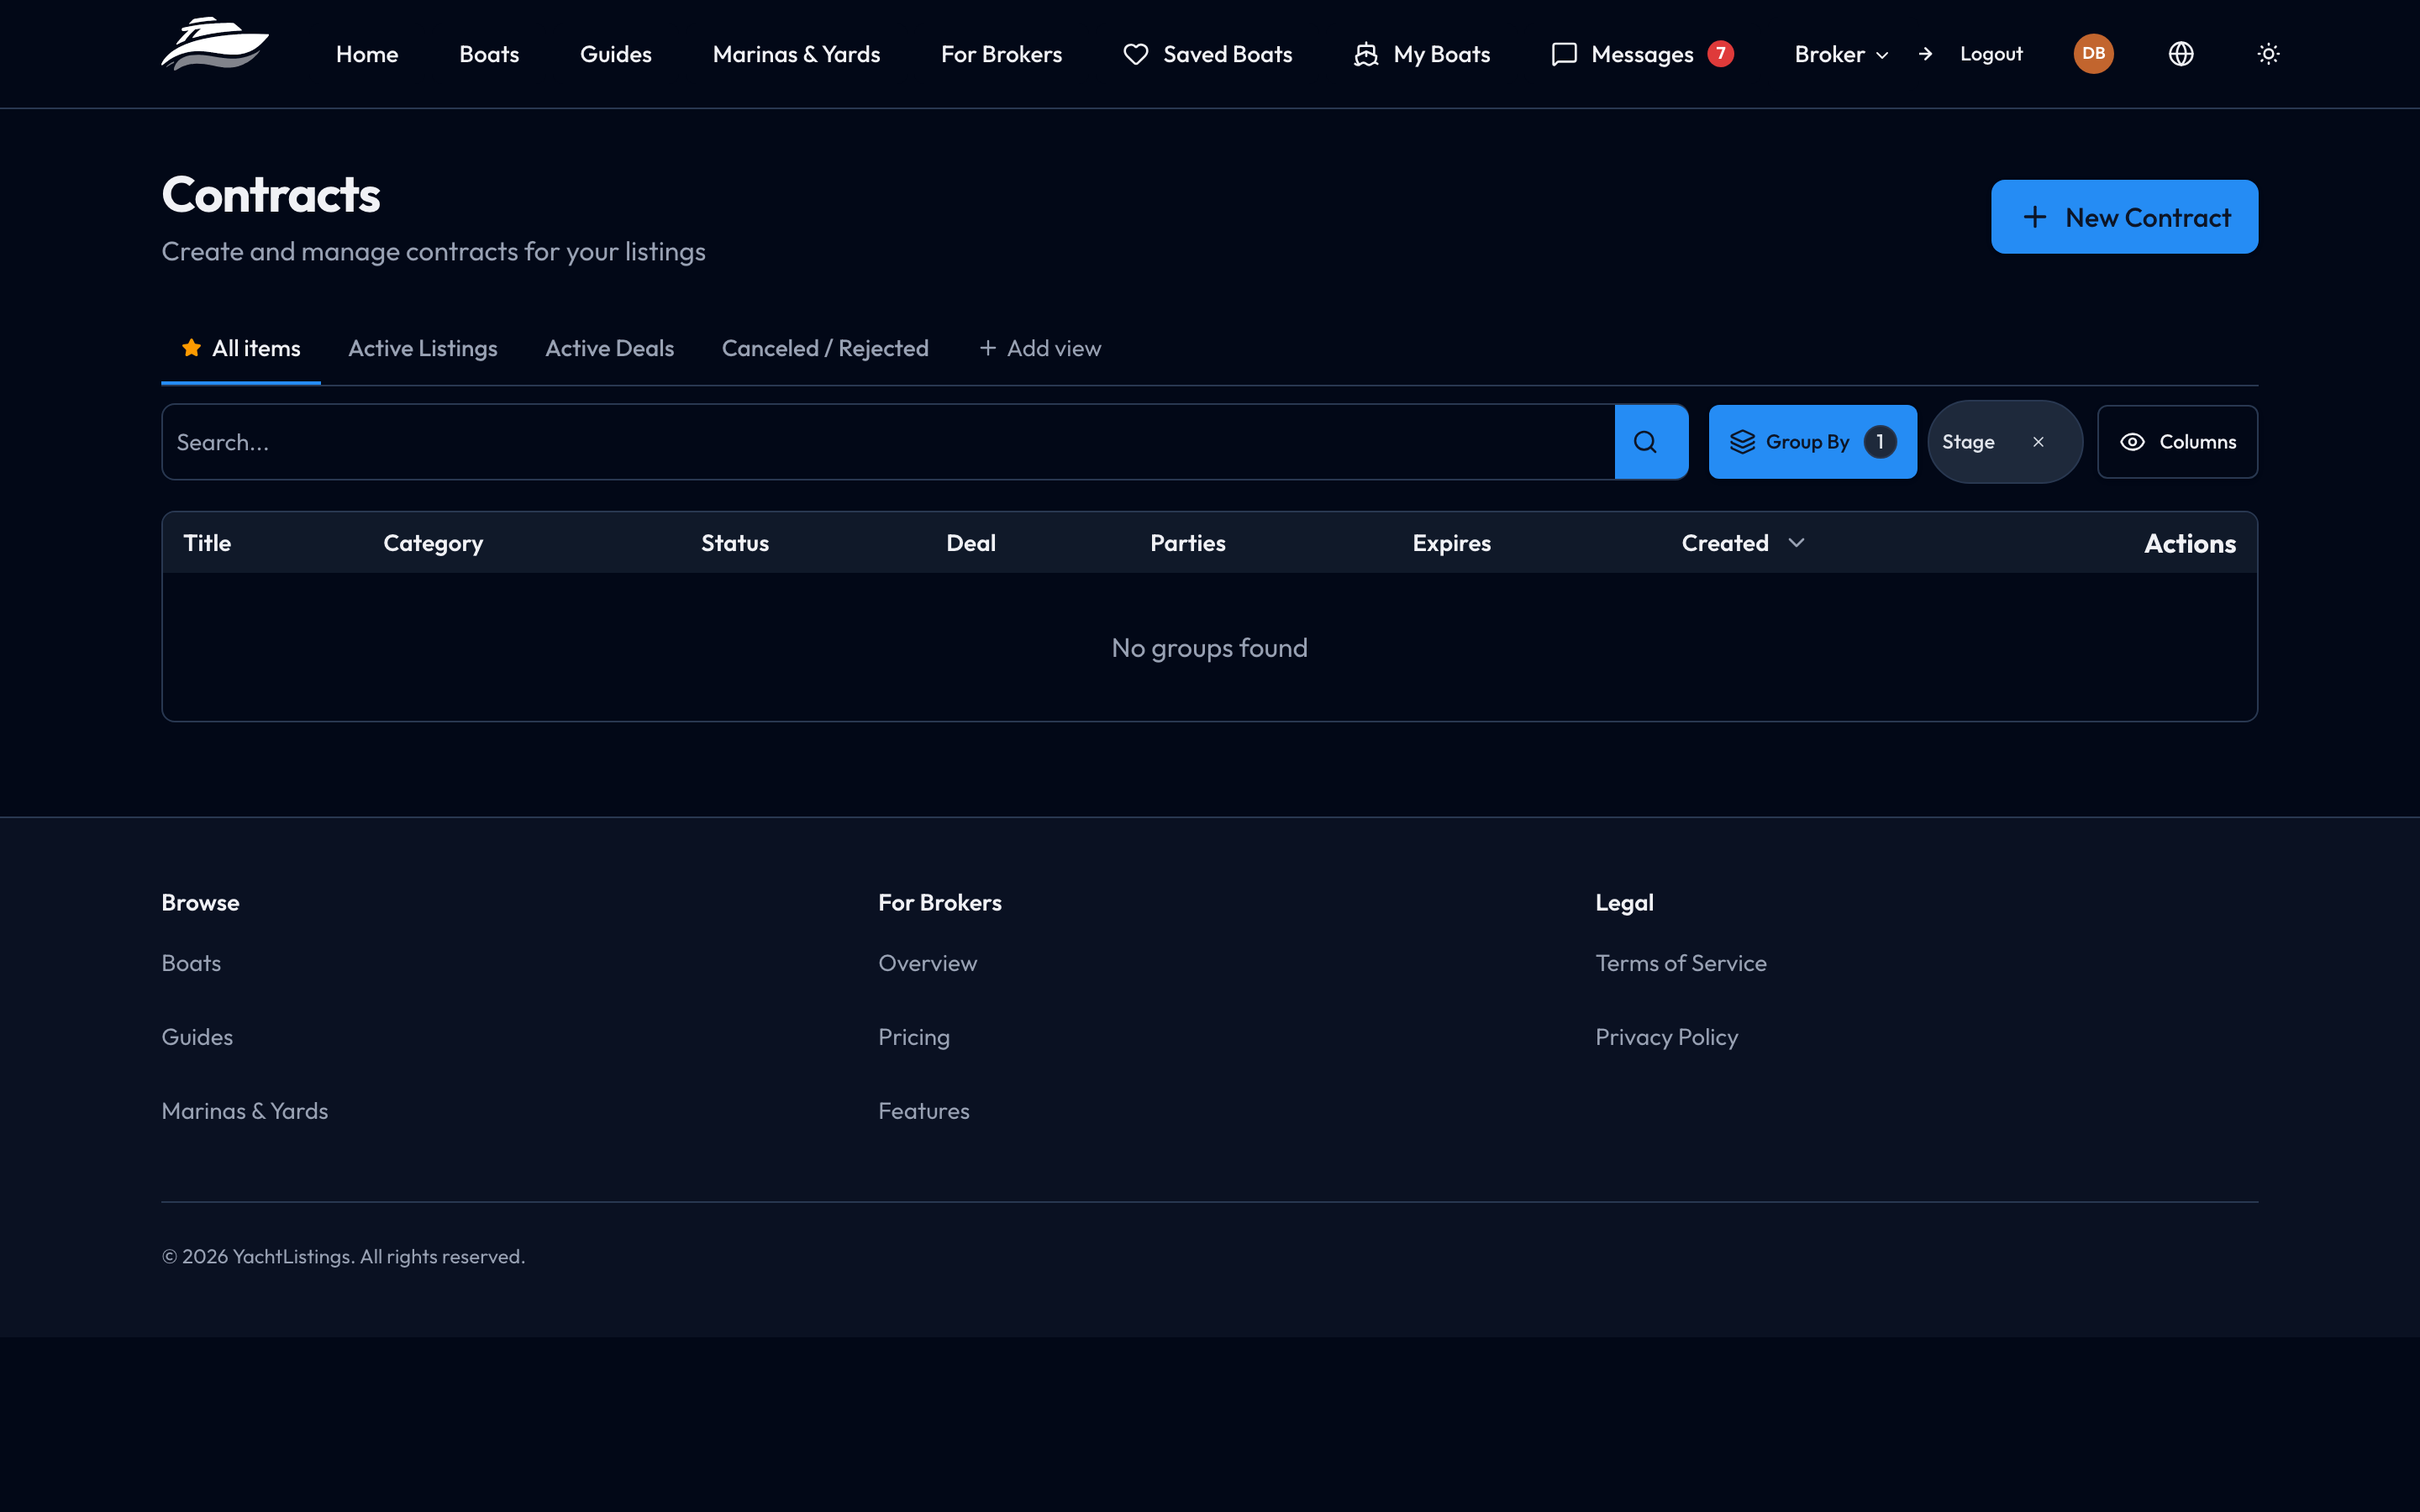Focus the contracts Search field
This screenshot has width=2420, height=1512.
click(888, 441)
